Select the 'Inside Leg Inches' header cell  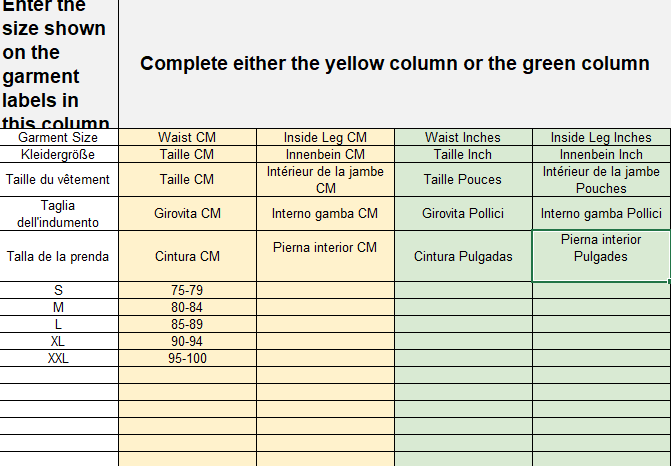tap(601, 137)
